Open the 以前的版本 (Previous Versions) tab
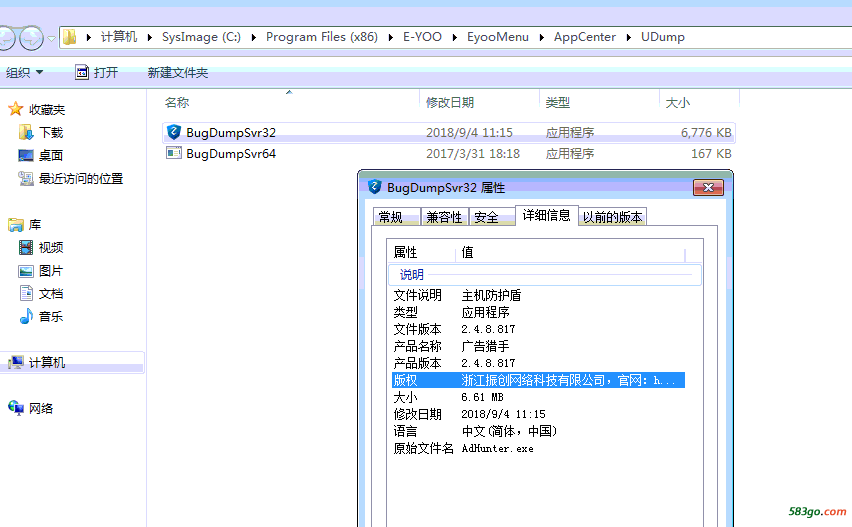Image resolution: width=852 pixels, height=527 pixels. point(612,217)
